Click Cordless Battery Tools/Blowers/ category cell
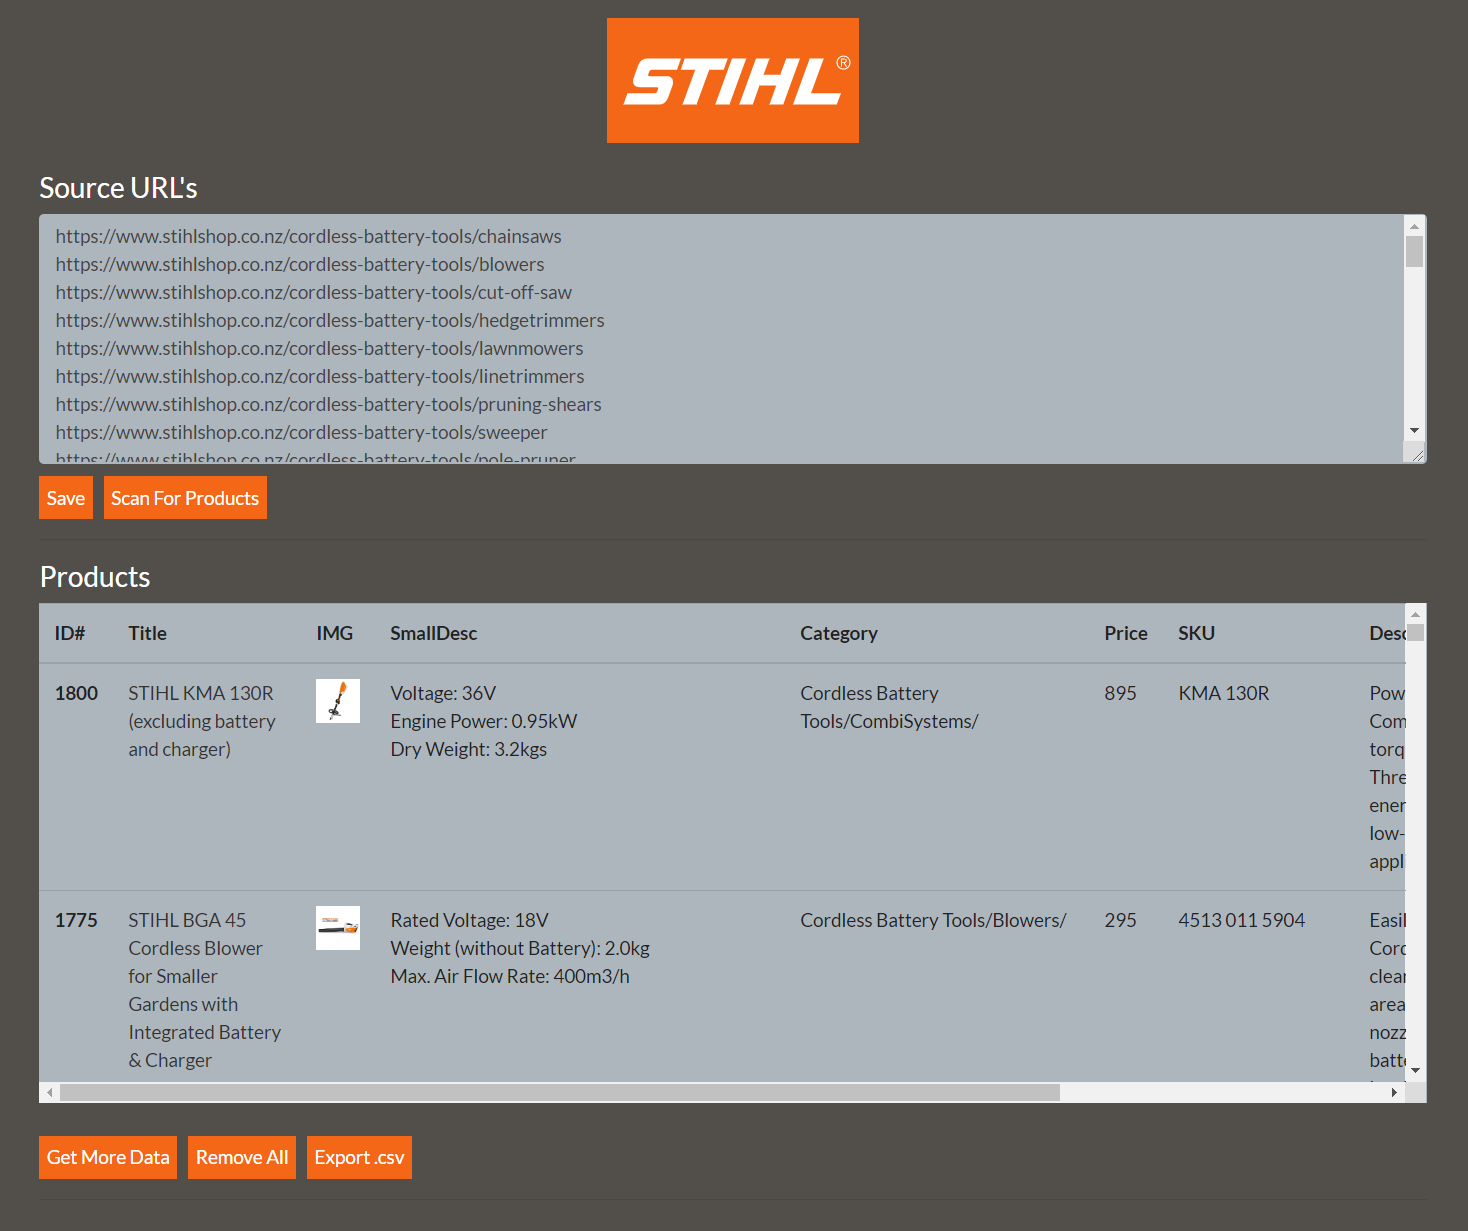This screenshot has width=1468, height=1231. click(x=933, y=920)
